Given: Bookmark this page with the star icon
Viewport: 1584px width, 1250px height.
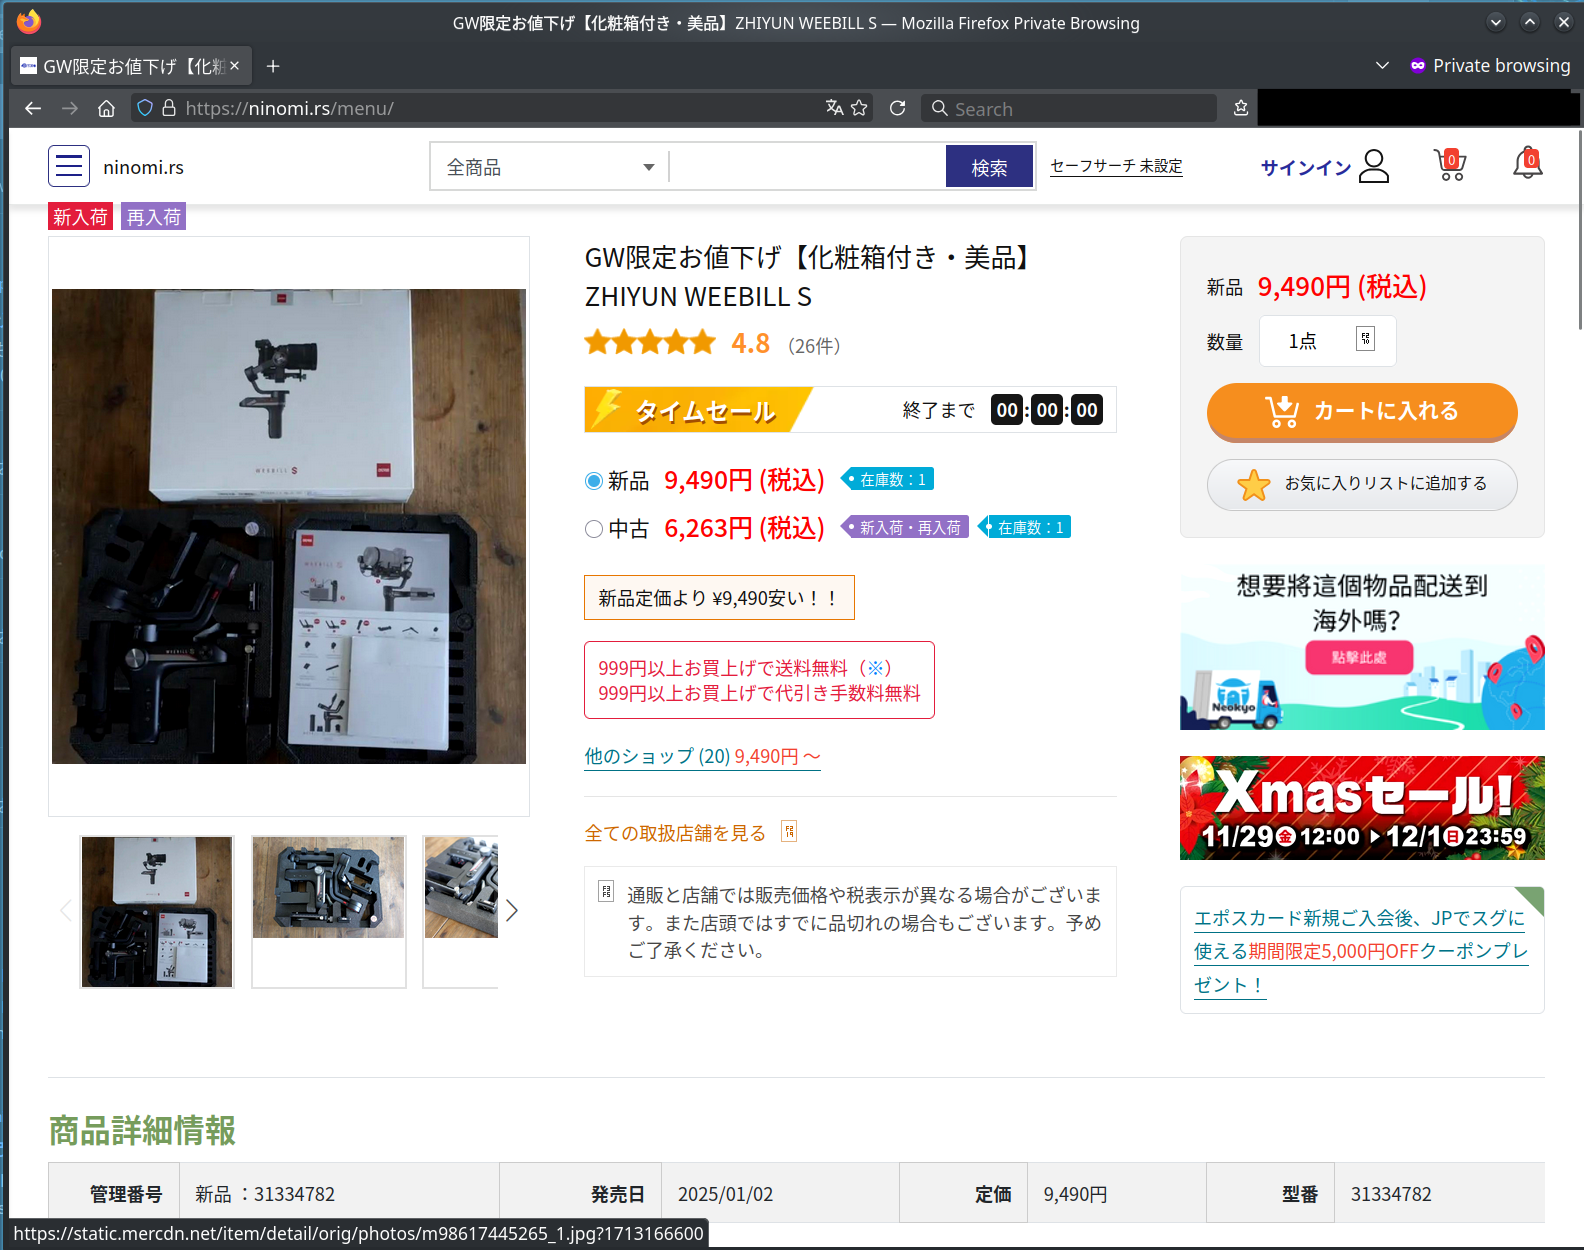Looking at the screenshot, I should pos(859,108).
